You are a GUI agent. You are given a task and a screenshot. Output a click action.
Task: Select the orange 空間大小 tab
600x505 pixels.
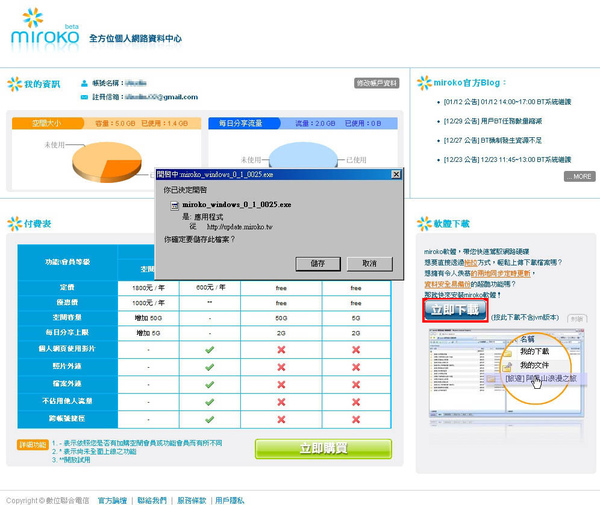point(47,123)
